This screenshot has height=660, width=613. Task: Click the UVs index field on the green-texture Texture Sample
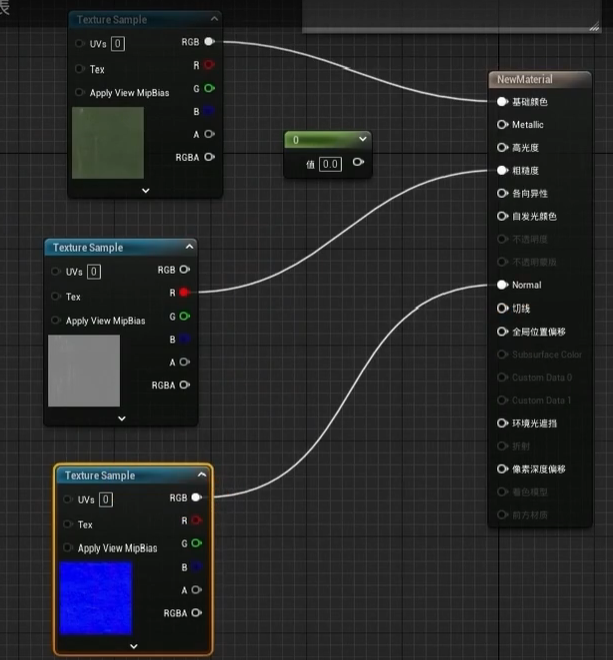[x=118, y=44]
